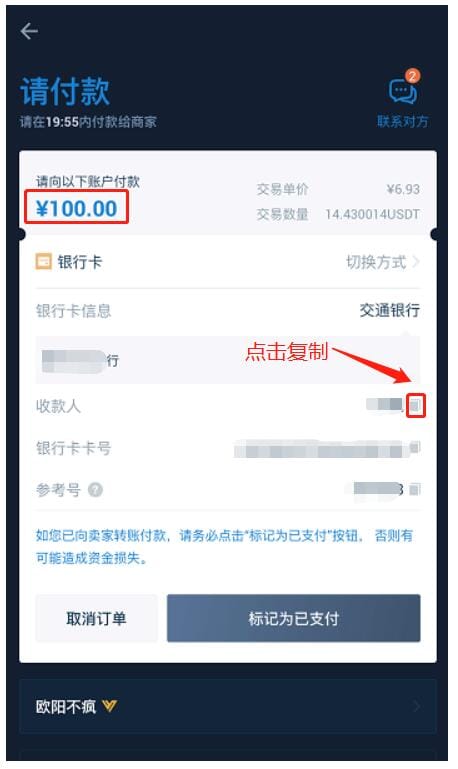Open merchant 欧阳不疯 details chevron
This screenshot has width=458, height=769.
416,706
